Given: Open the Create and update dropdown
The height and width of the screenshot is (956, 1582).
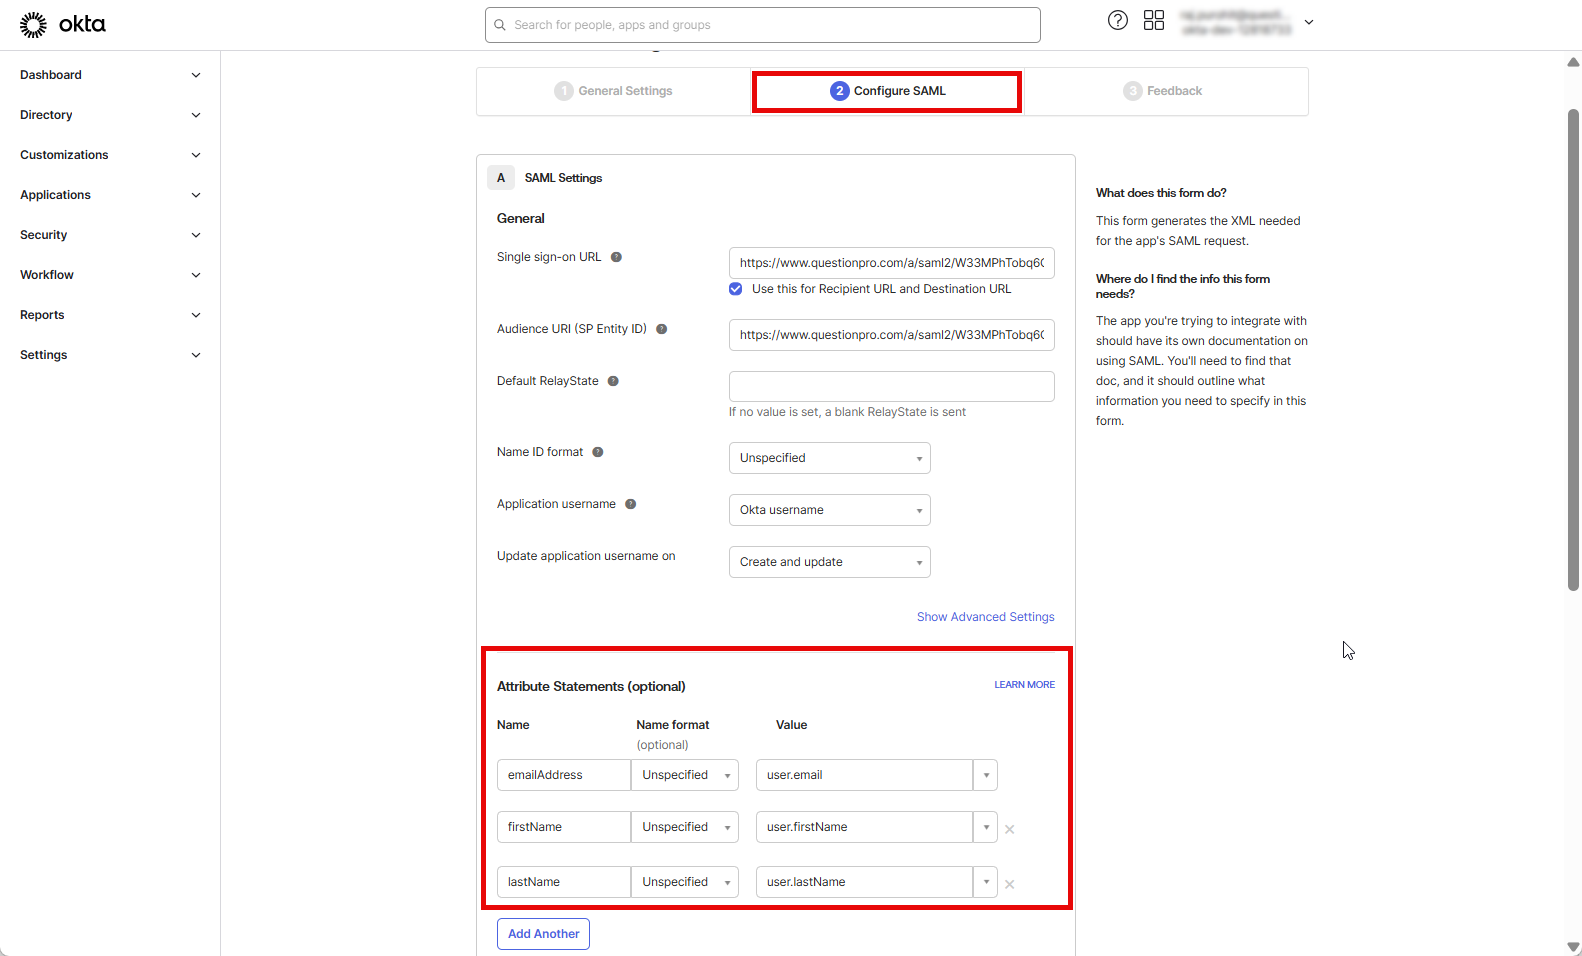Looking at the screenshot, I should (829, 562).
